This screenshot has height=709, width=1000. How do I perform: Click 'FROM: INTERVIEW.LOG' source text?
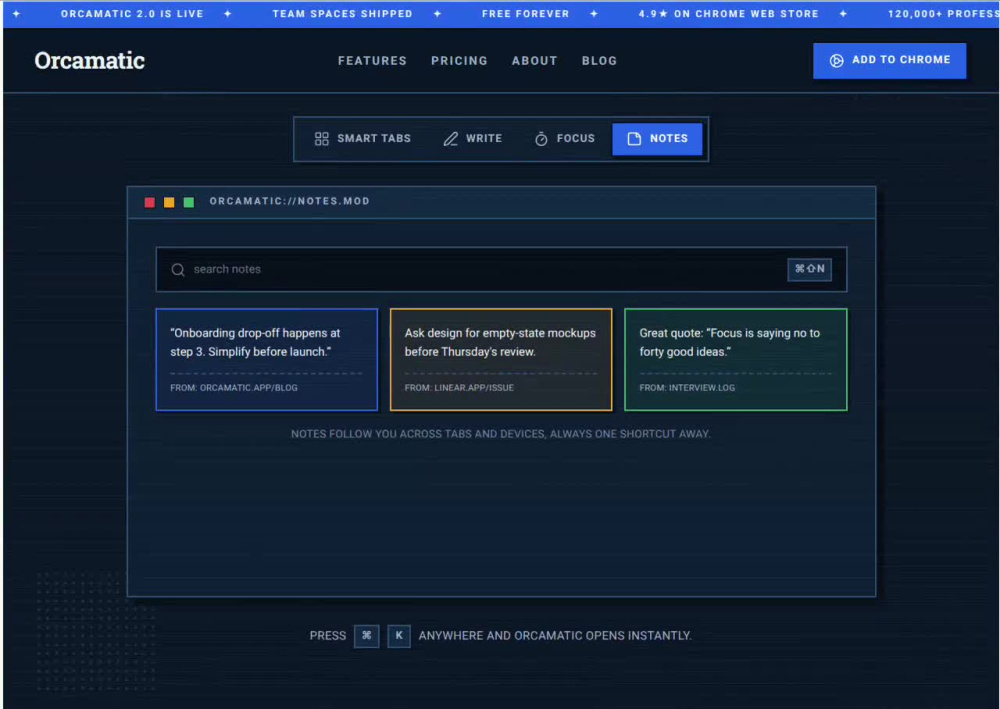(687, 388)
